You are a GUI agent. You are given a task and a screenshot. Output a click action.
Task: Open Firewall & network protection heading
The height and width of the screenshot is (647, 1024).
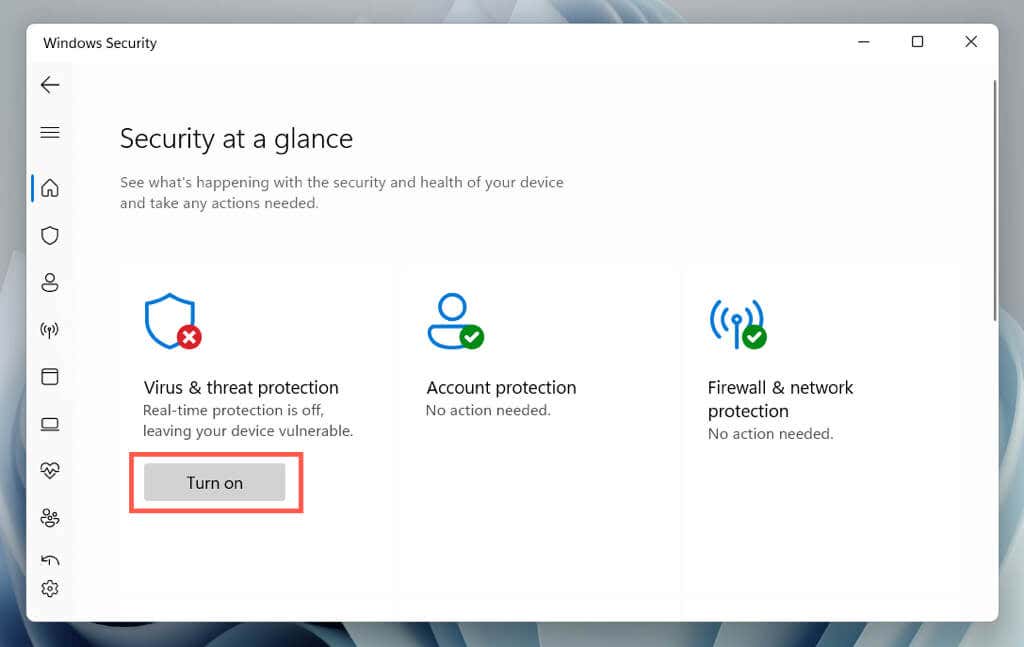click(x=780, y=399)
